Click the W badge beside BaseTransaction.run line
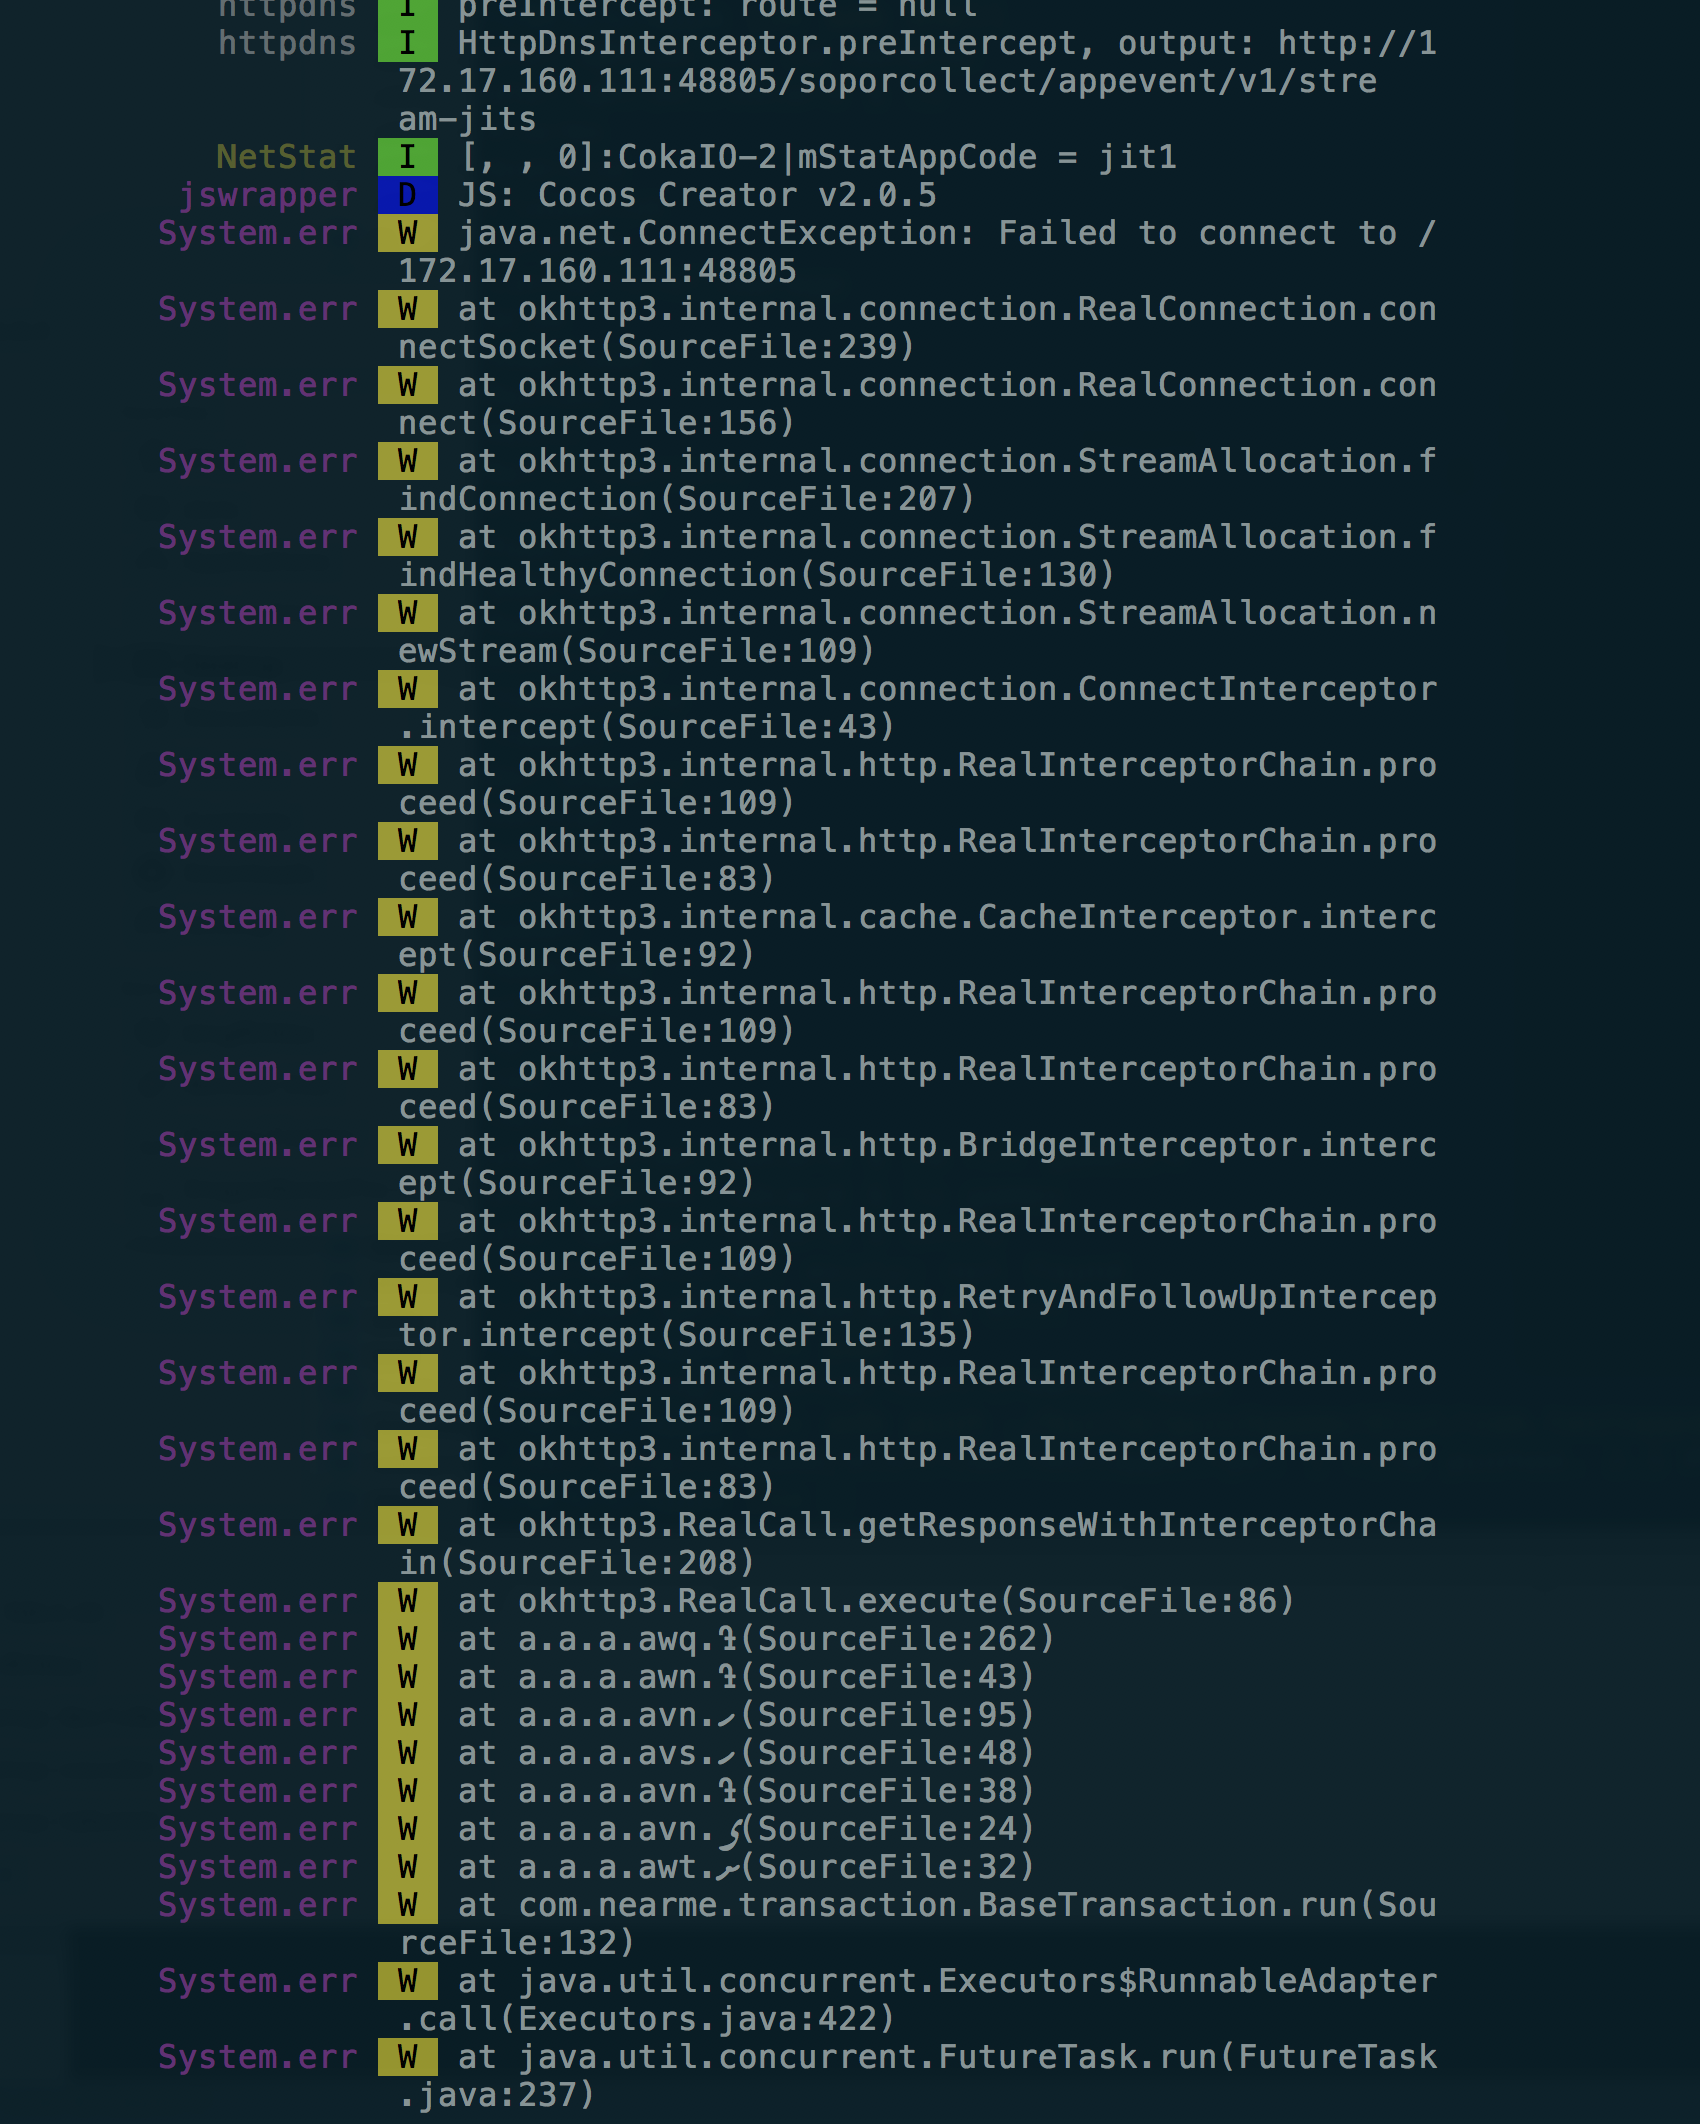Viewport: 1700px width, 2124px height. [407, 1905]
